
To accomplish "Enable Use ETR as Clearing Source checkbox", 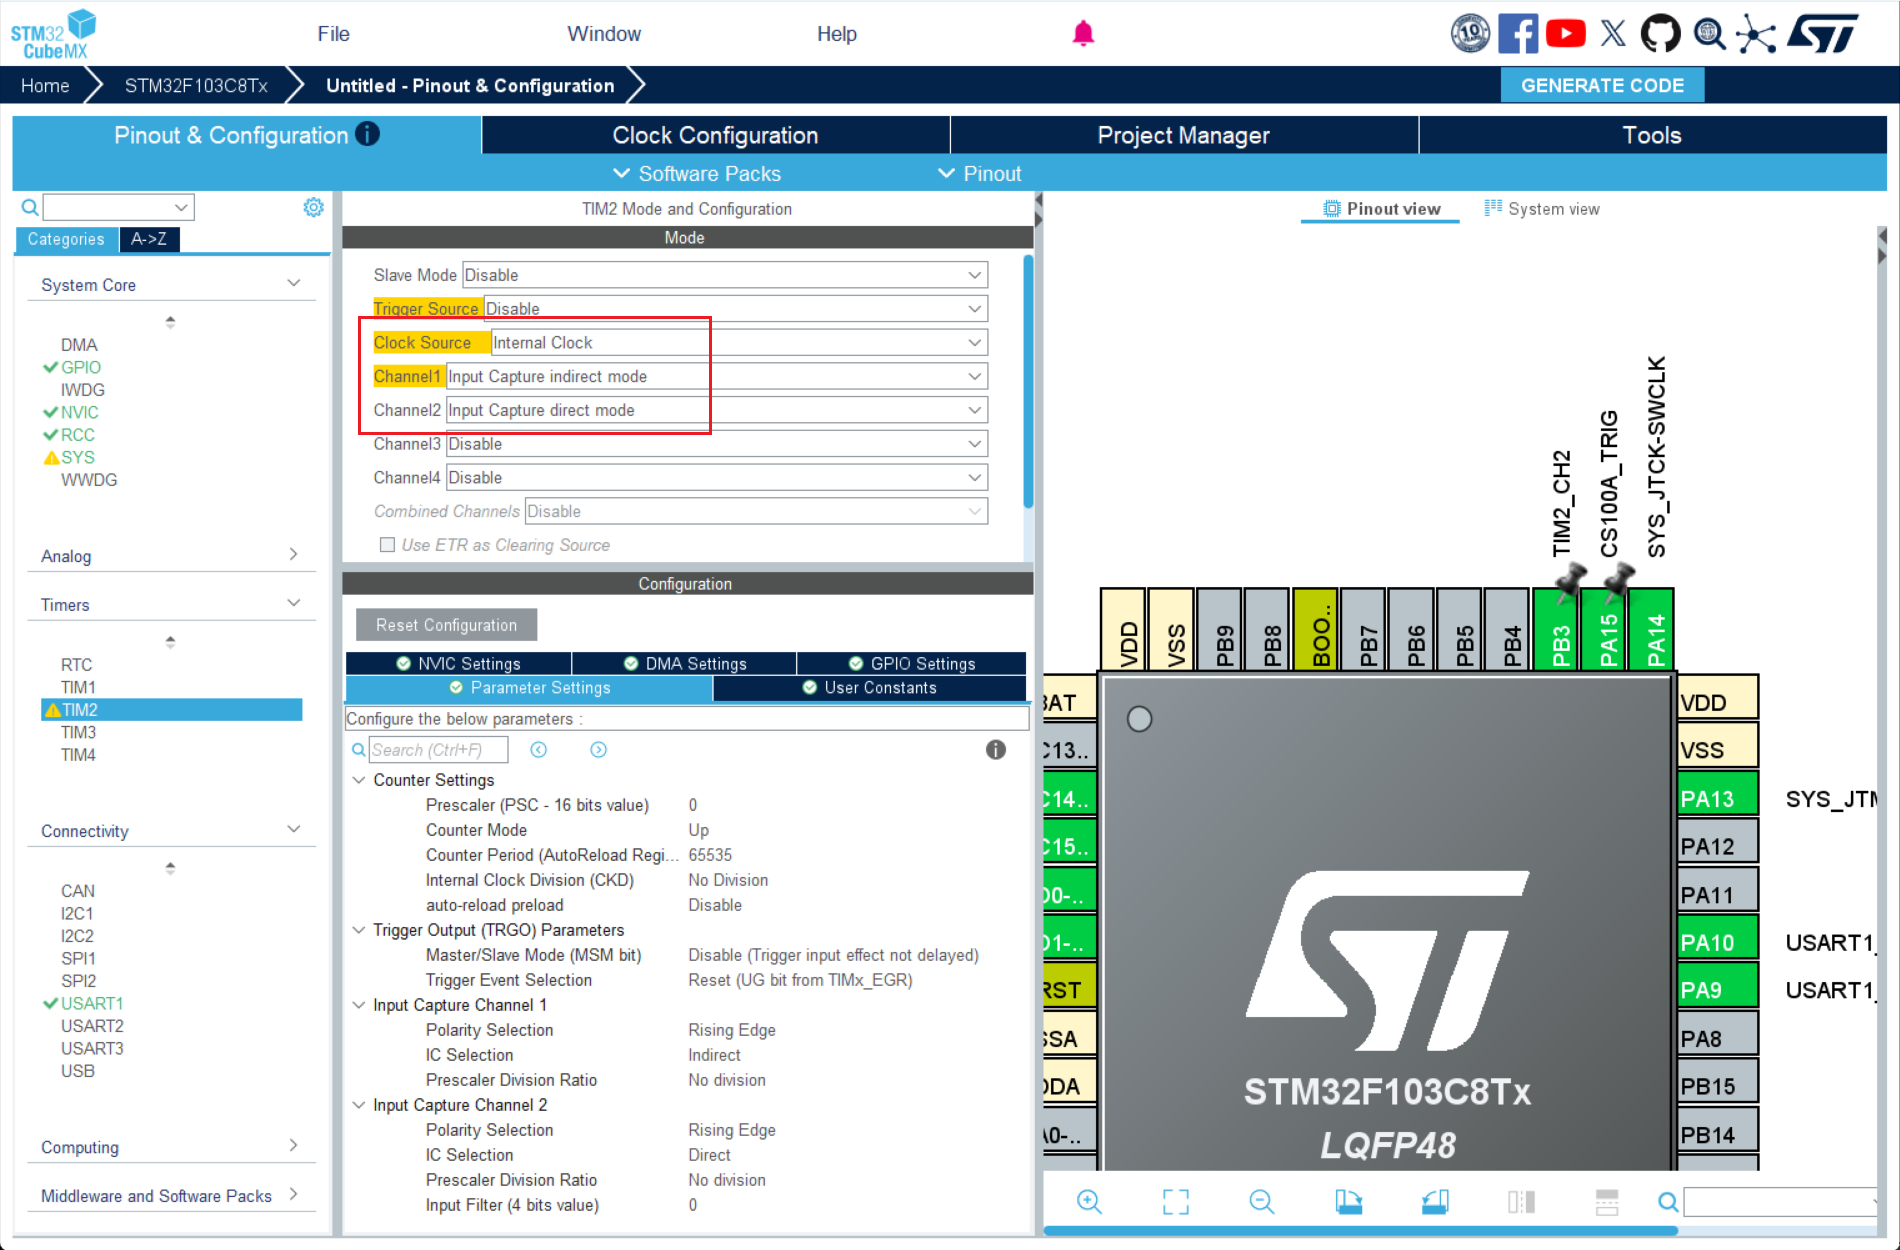I will point(387,545).
